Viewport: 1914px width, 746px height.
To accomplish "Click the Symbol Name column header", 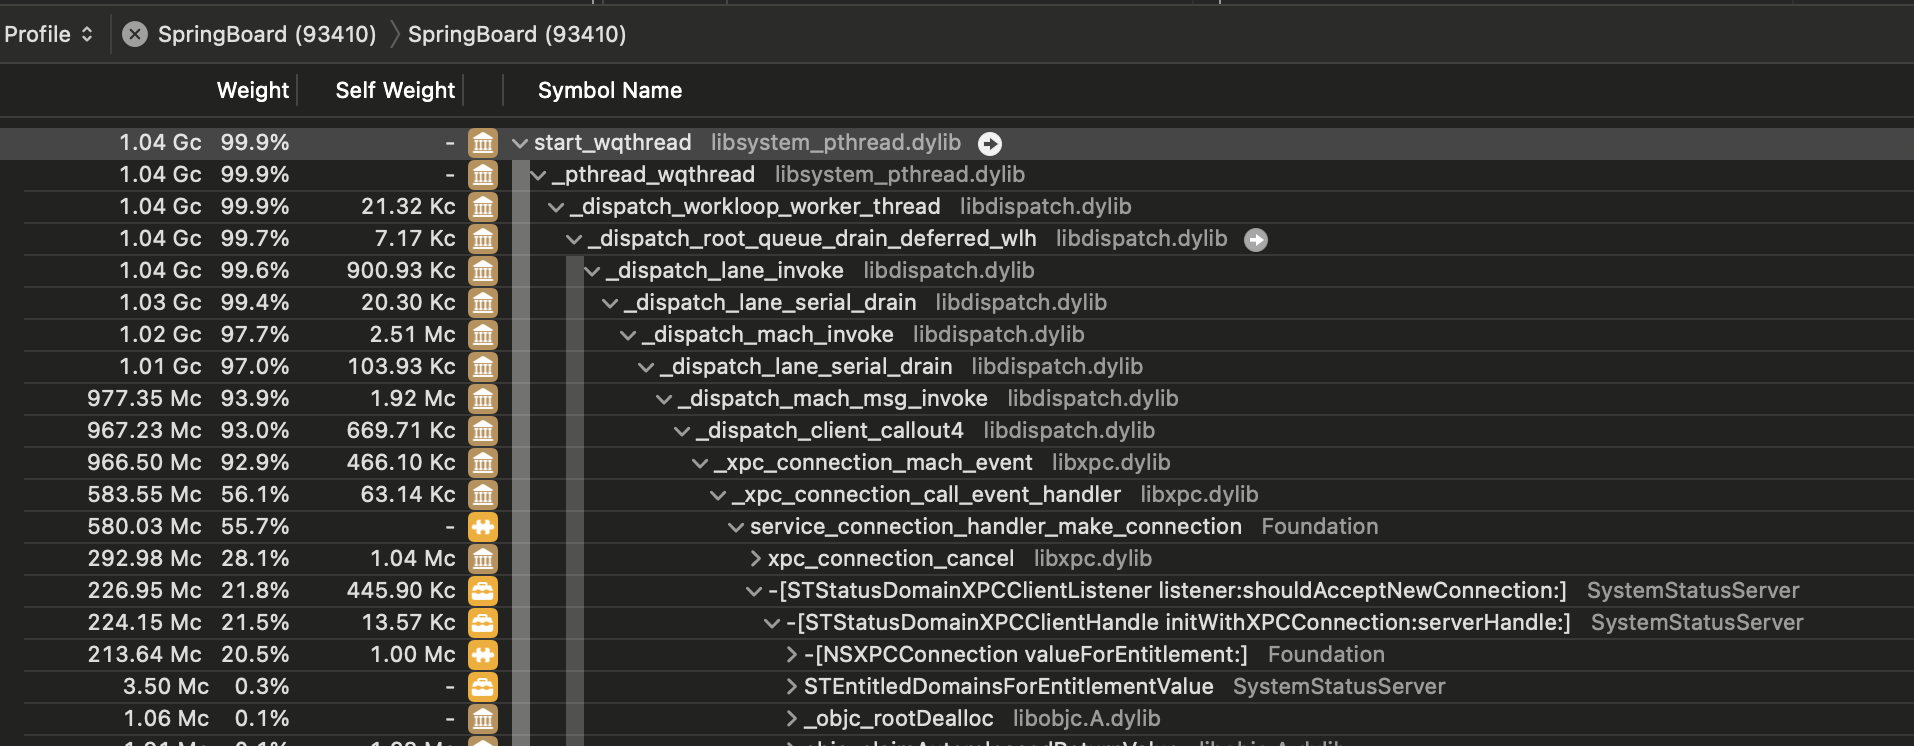I will [609, 91].
